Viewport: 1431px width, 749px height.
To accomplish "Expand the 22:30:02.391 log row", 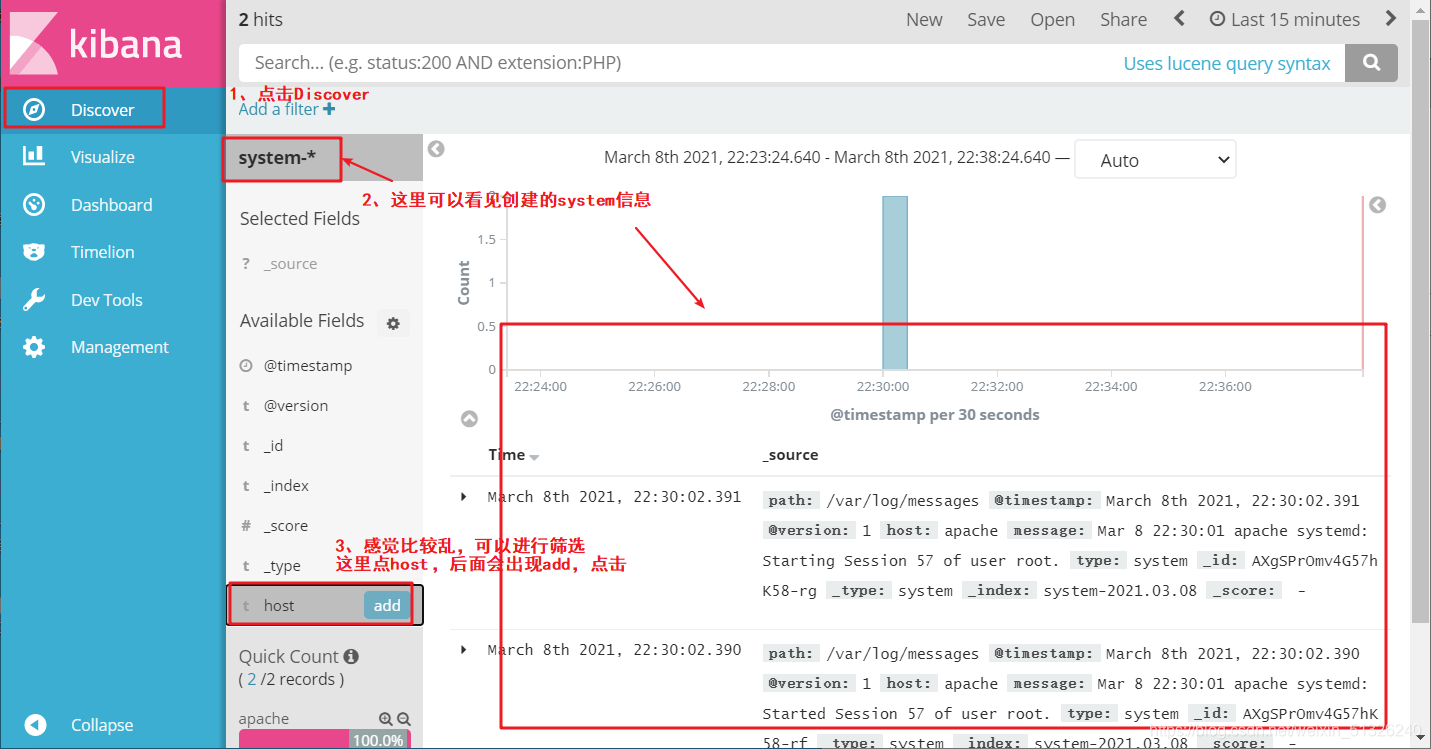I will point(463,497).
